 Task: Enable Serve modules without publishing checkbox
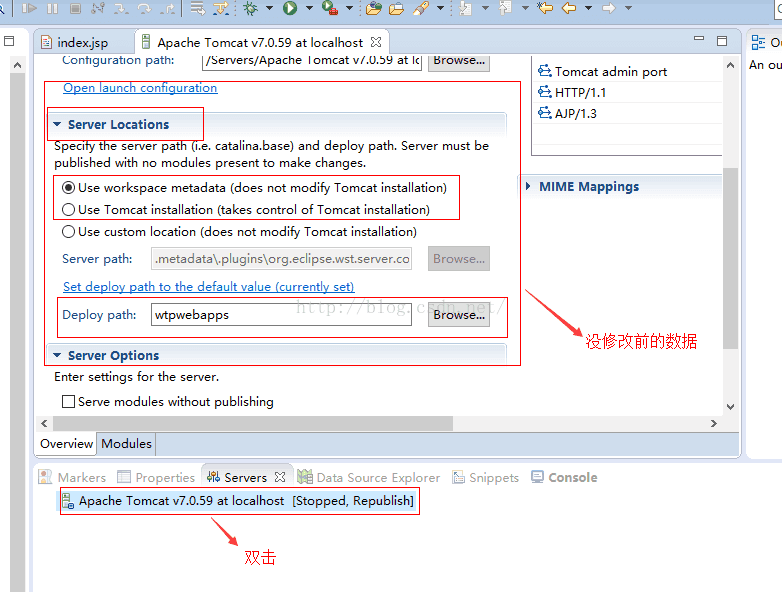pos(68,401)
